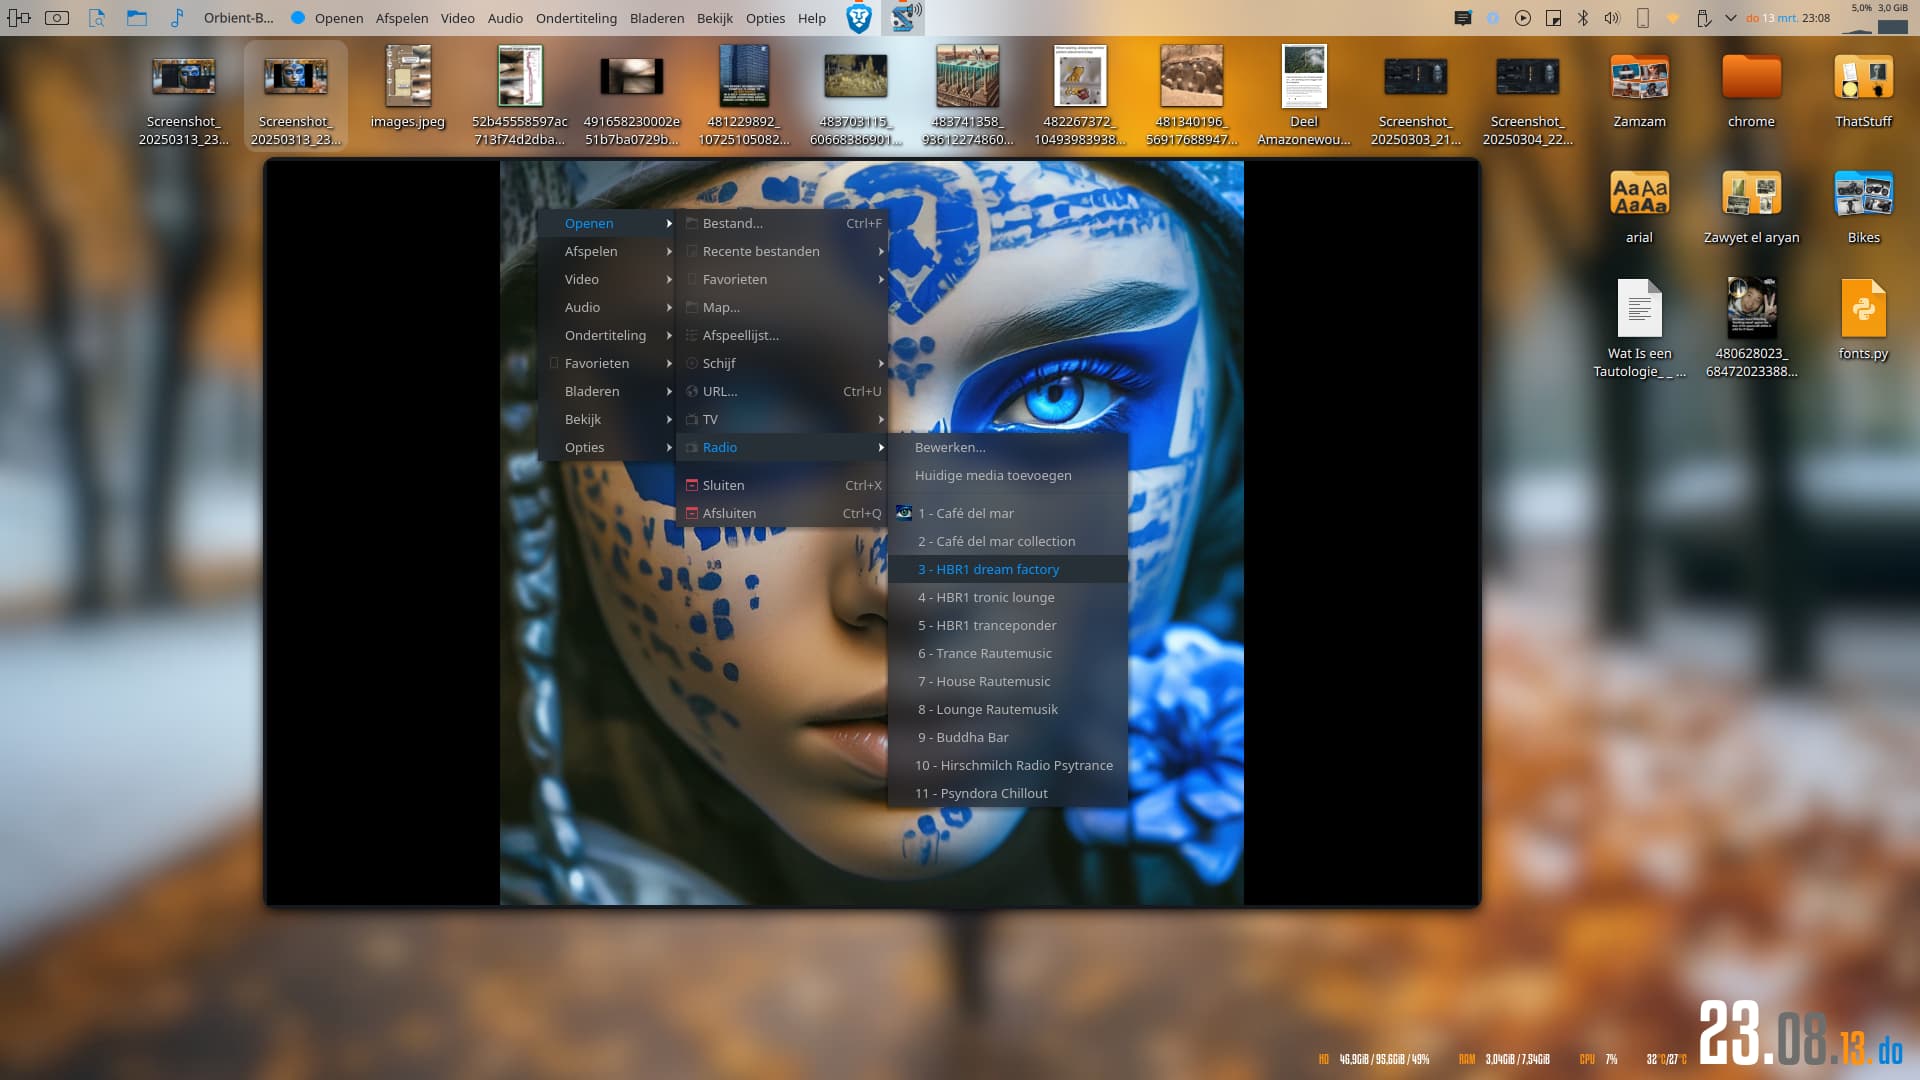The image size is (1920, 1080).
Task: Open Audio in the top menu bar
Action: pos(505,18)
